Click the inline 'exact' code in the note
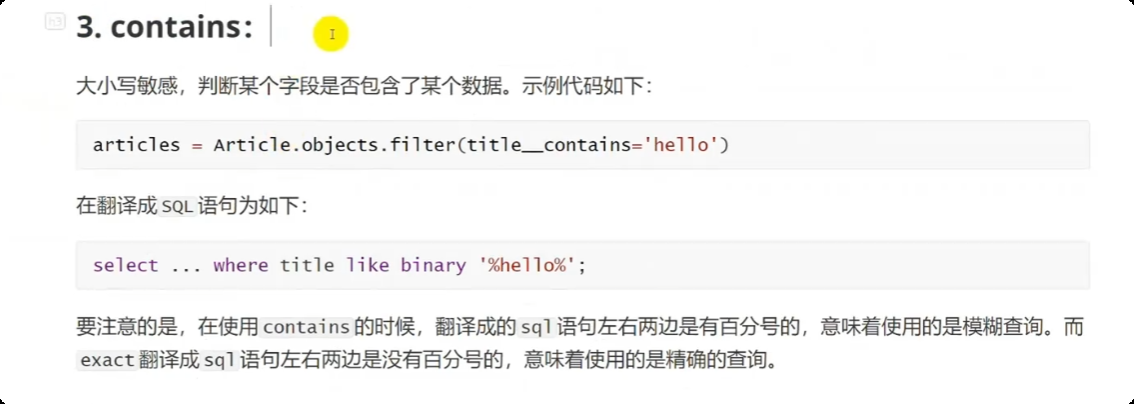Viewport: 1134px width, 404px height. 106,360
